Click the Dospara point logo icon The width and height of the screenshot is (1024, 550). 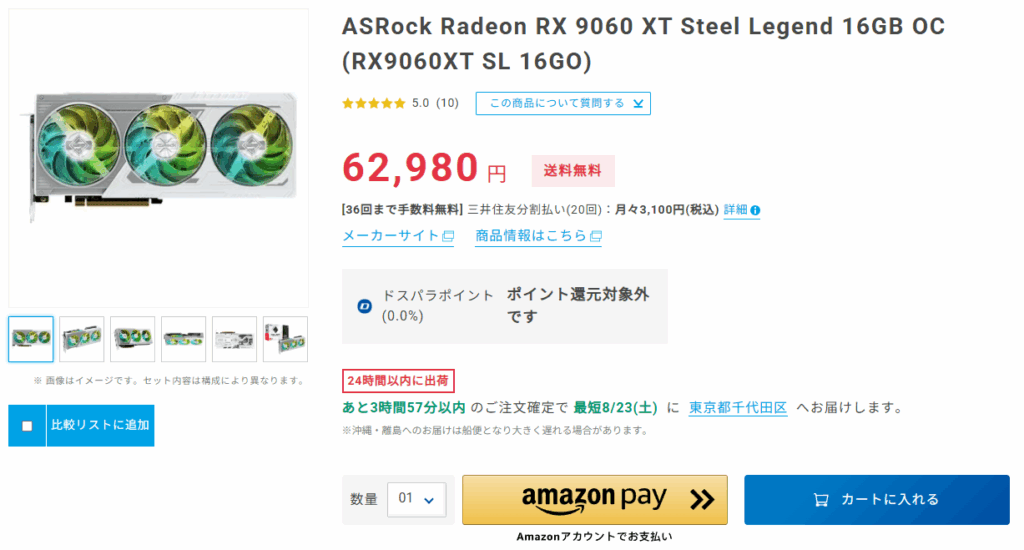pyautogui.click(x=364, y=306)
